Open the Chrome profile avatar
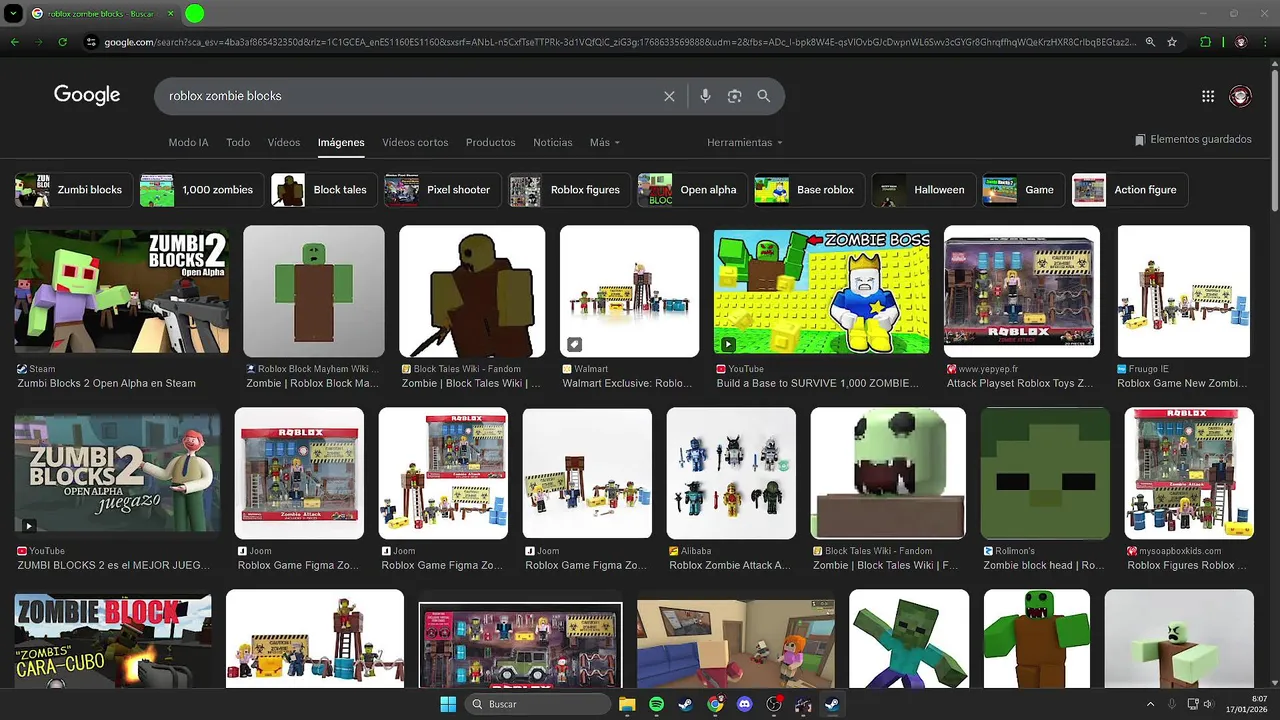Viewport: 1280px width, 720px height. point(1241,42)
